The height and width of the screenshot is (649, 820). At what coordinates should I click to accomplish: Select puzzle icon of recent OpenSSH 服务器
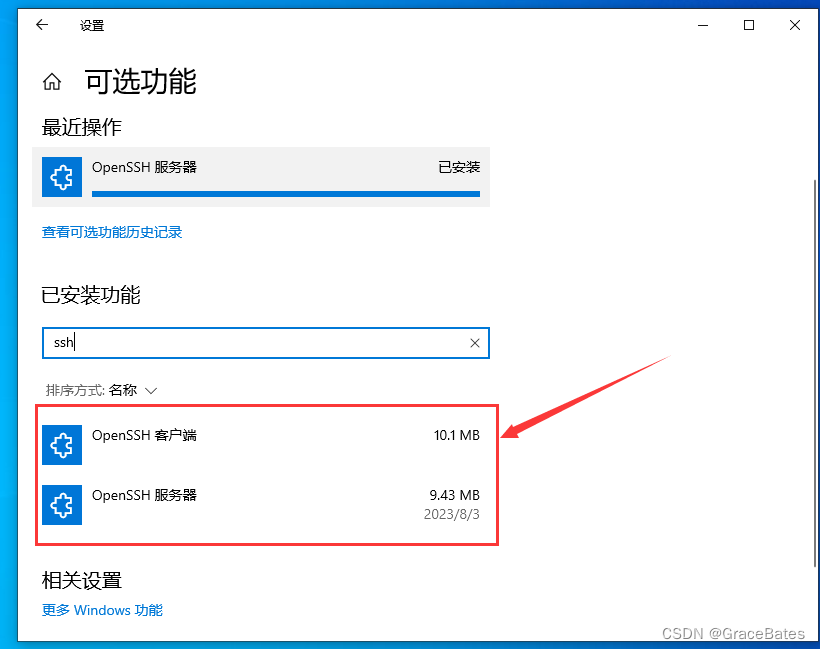tap(62, 177)
